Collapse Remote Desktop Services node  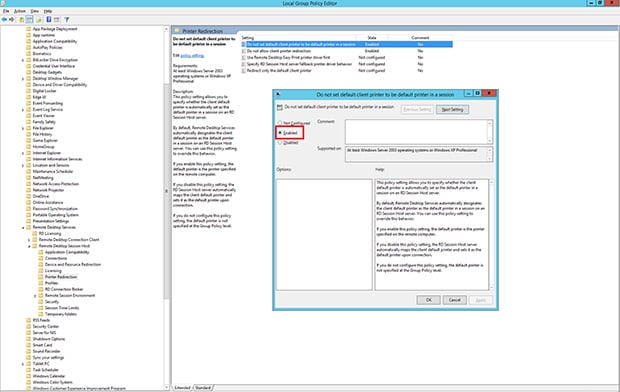coord(23,227)
